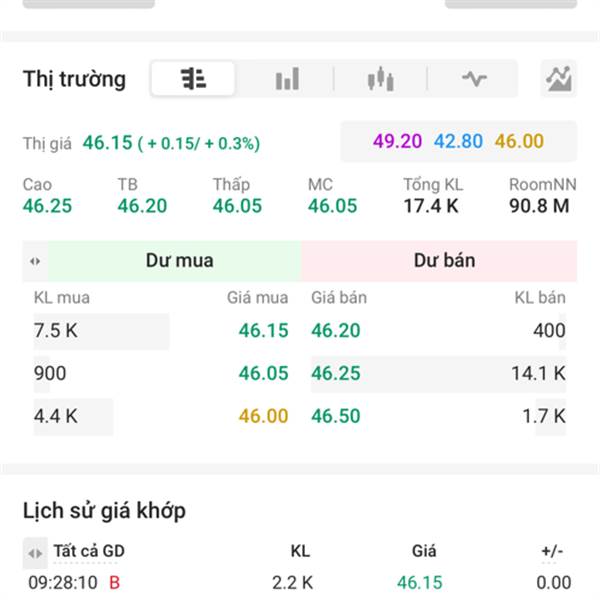Choose ask price 46.20 in order book

tap(336, 331)
